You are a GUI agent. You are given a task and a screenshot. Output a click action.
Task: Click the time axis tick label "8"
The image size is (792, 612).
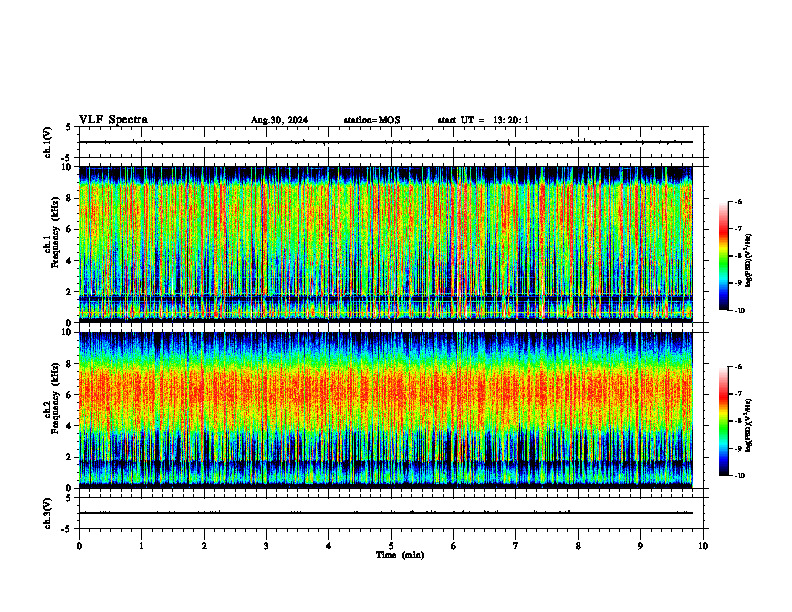[x=578, y=546]
